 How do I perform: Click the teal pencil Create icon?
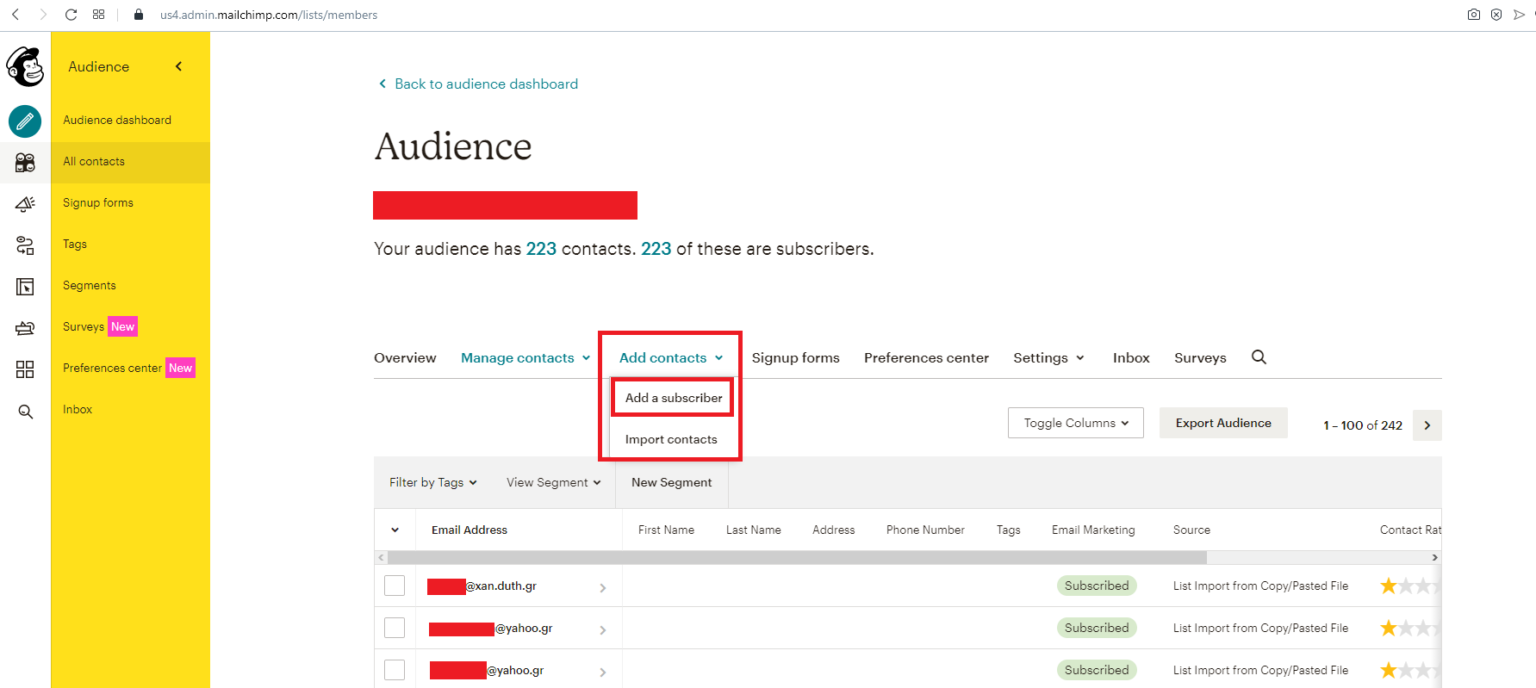click(x=25, y=121)
